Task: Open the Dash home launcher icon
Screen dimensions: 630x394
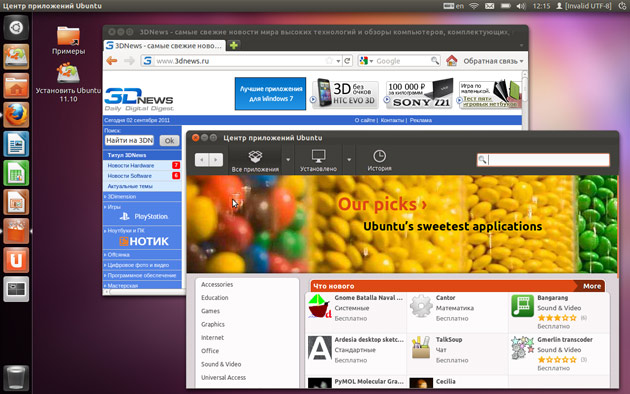Action: tap(16, 28)
